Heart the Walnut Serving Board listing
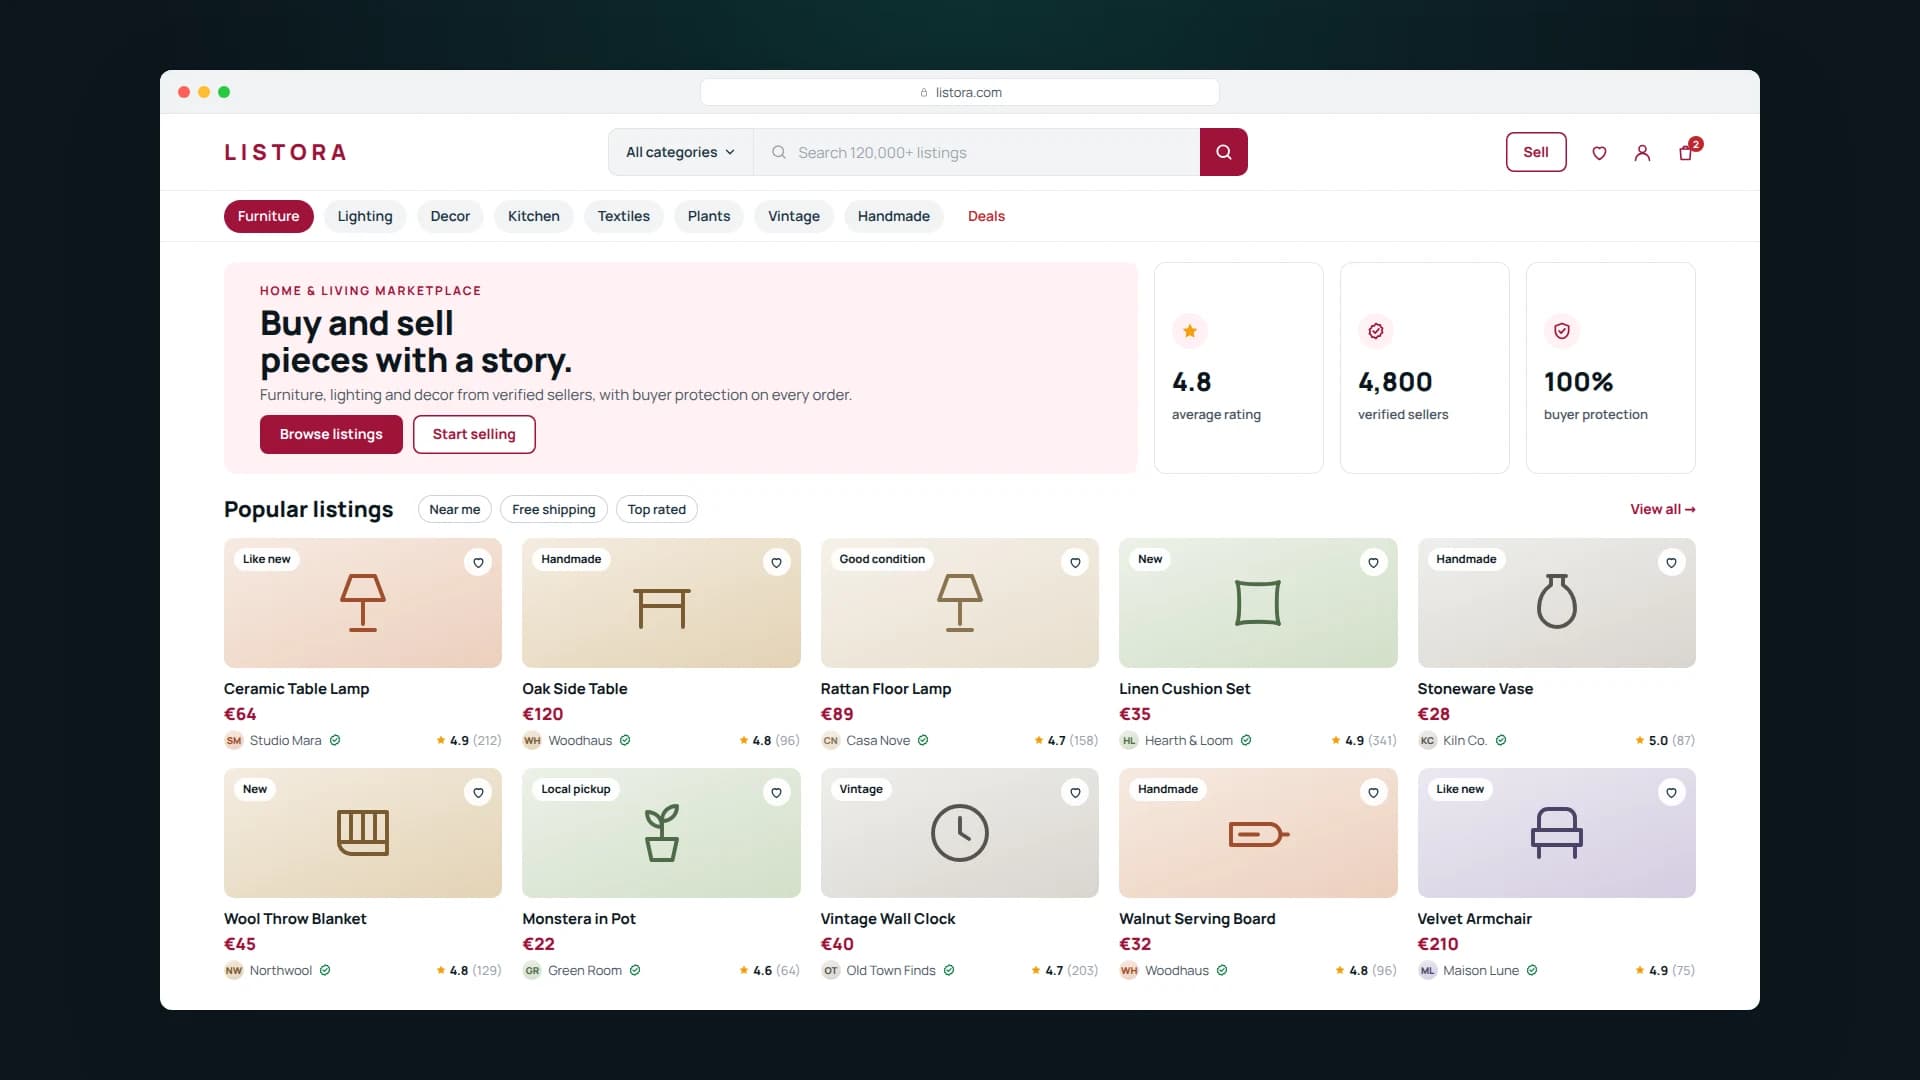 (1373, 793)
